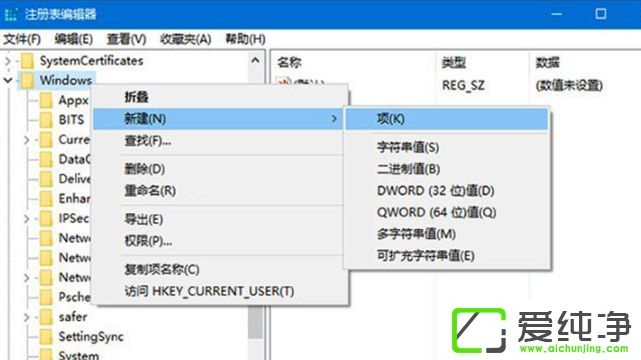
Task: Click the SystemCertificates folder icon
Action: click(27, 61)
